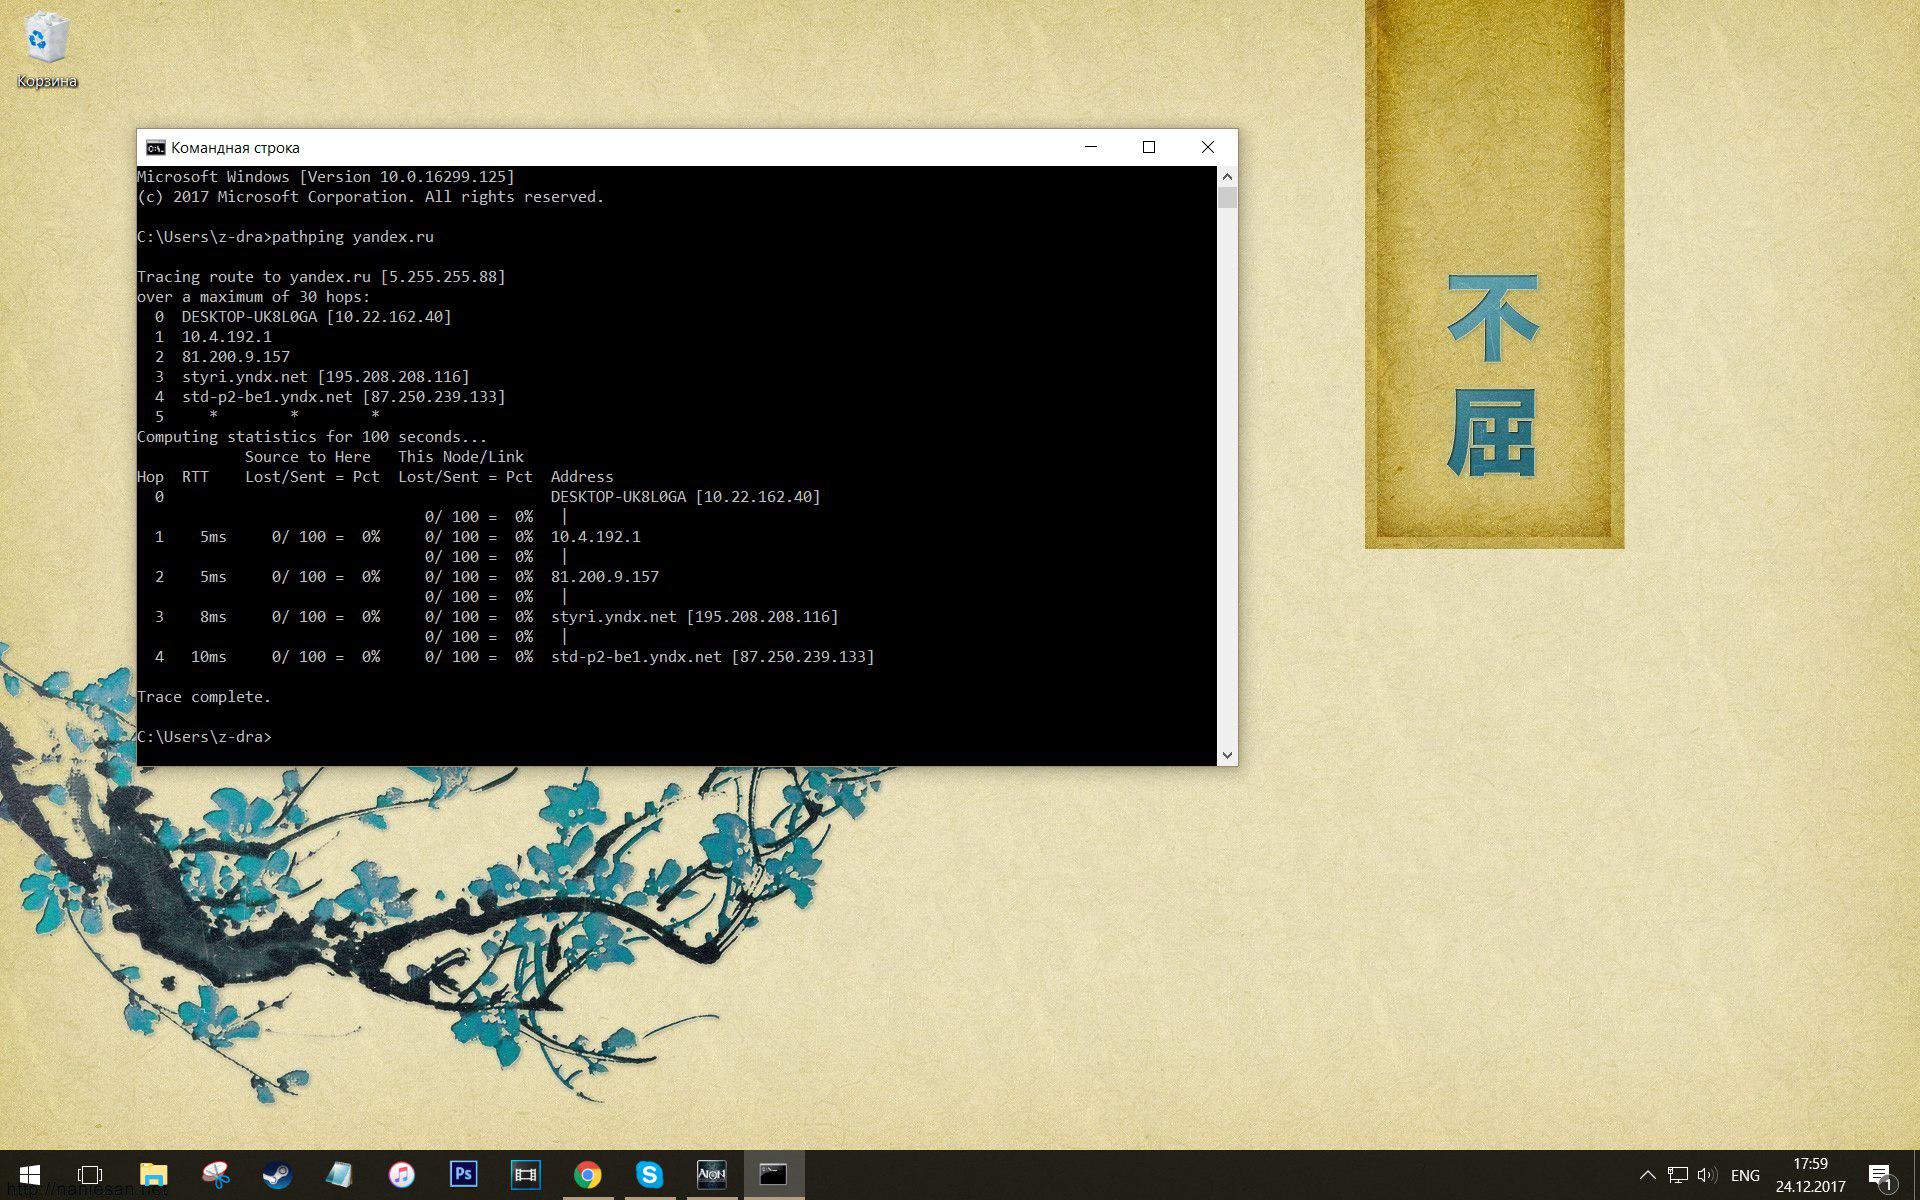Close the Command Prompt window

[x=1208, y=147]
